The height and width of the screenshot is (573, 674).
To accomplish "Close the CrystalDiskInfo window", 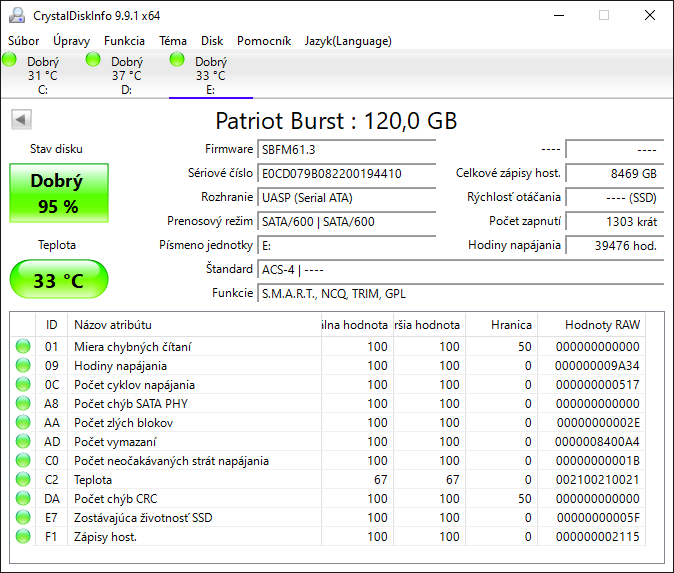I will [x=650, y=15].
